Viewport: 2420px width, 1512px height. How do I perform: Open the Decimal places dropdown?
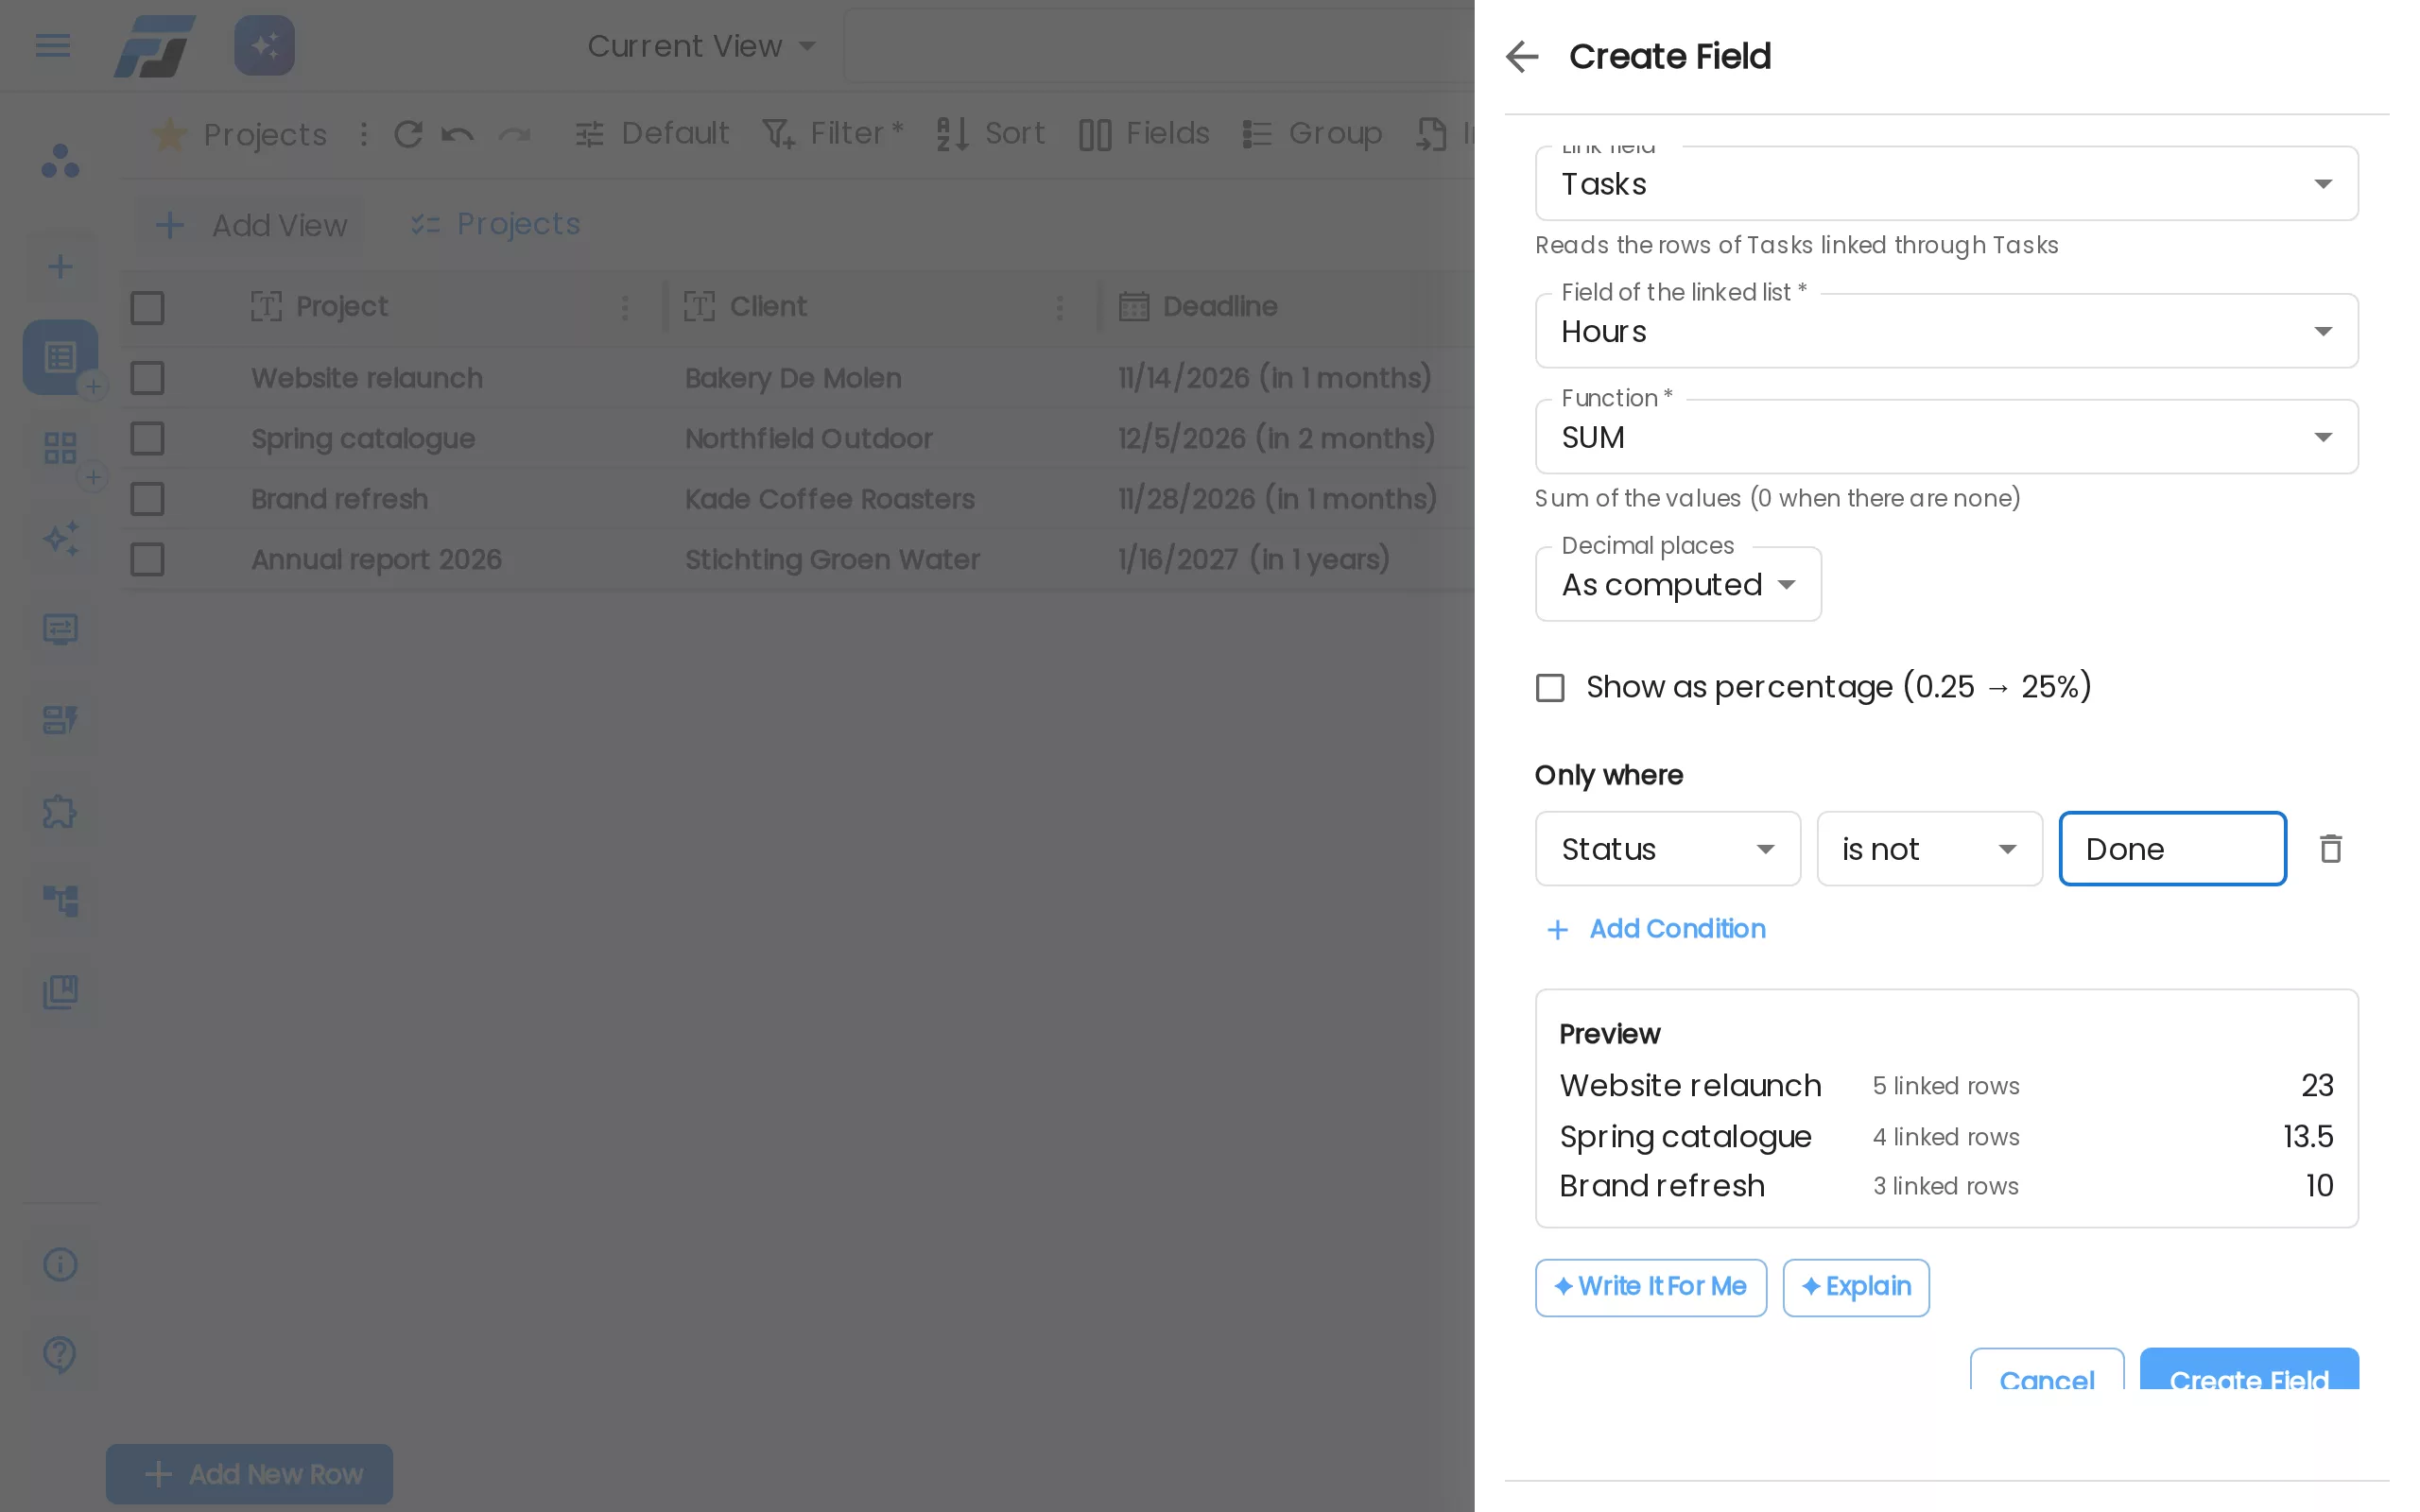[1678, 584]
